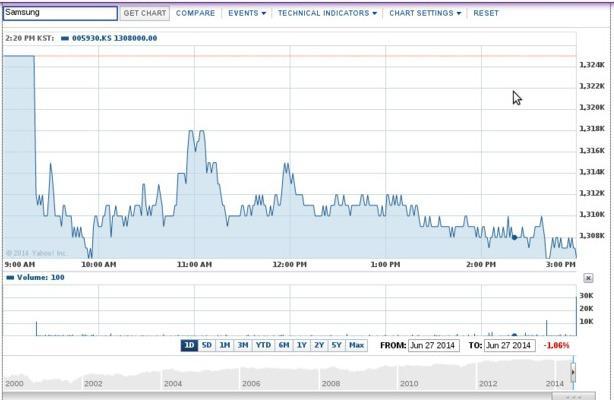
Task: Click the -1.06% change value
Action: pos(556,345)
